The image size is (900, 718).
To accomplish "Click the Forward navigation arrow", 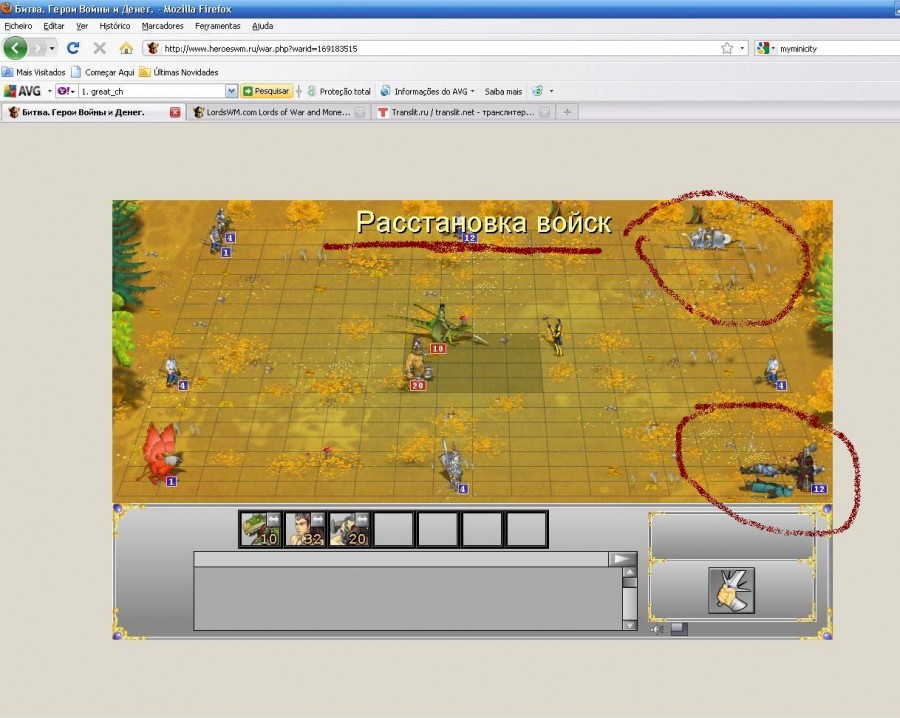I will (37, 48).
